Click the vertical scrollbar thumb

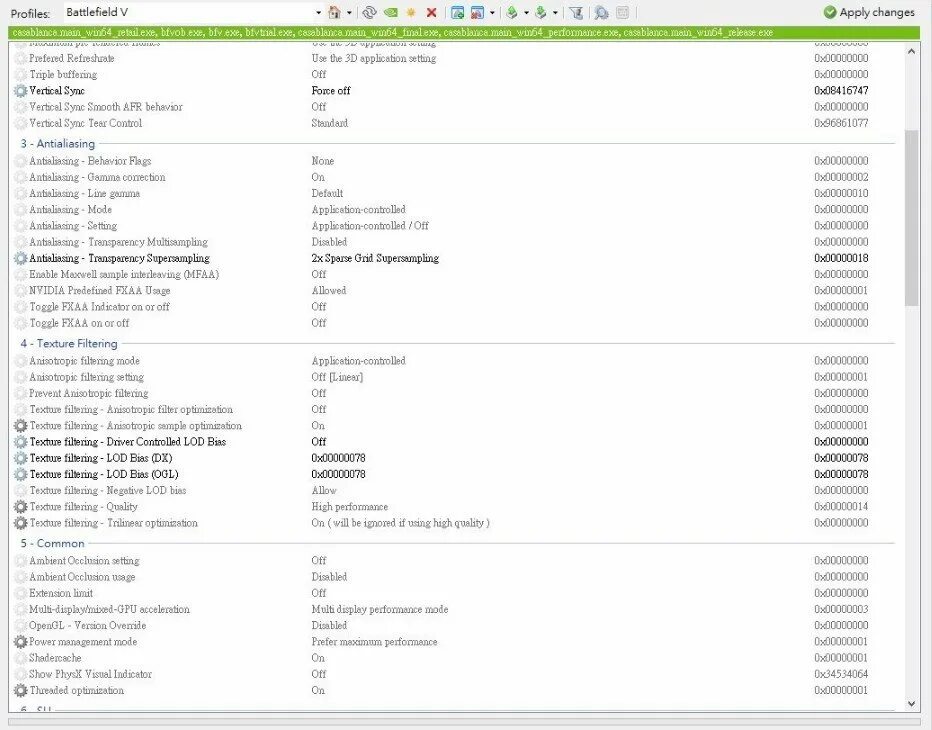(912, 218)
